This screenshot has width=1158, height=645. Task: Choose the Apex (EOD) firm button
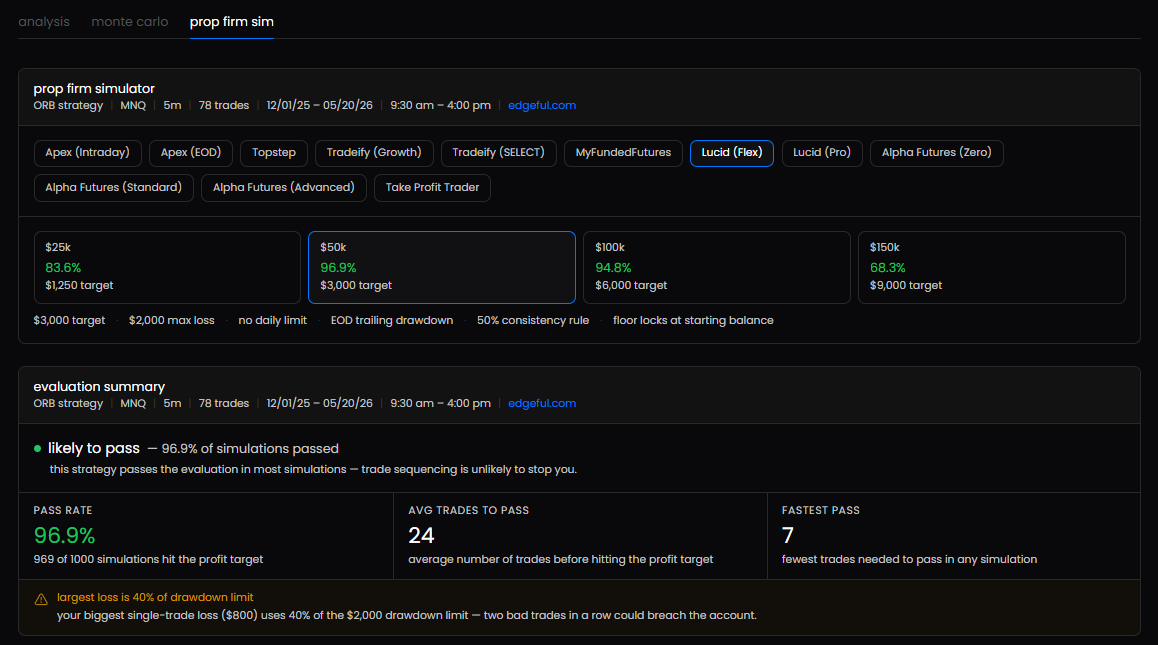191,153
